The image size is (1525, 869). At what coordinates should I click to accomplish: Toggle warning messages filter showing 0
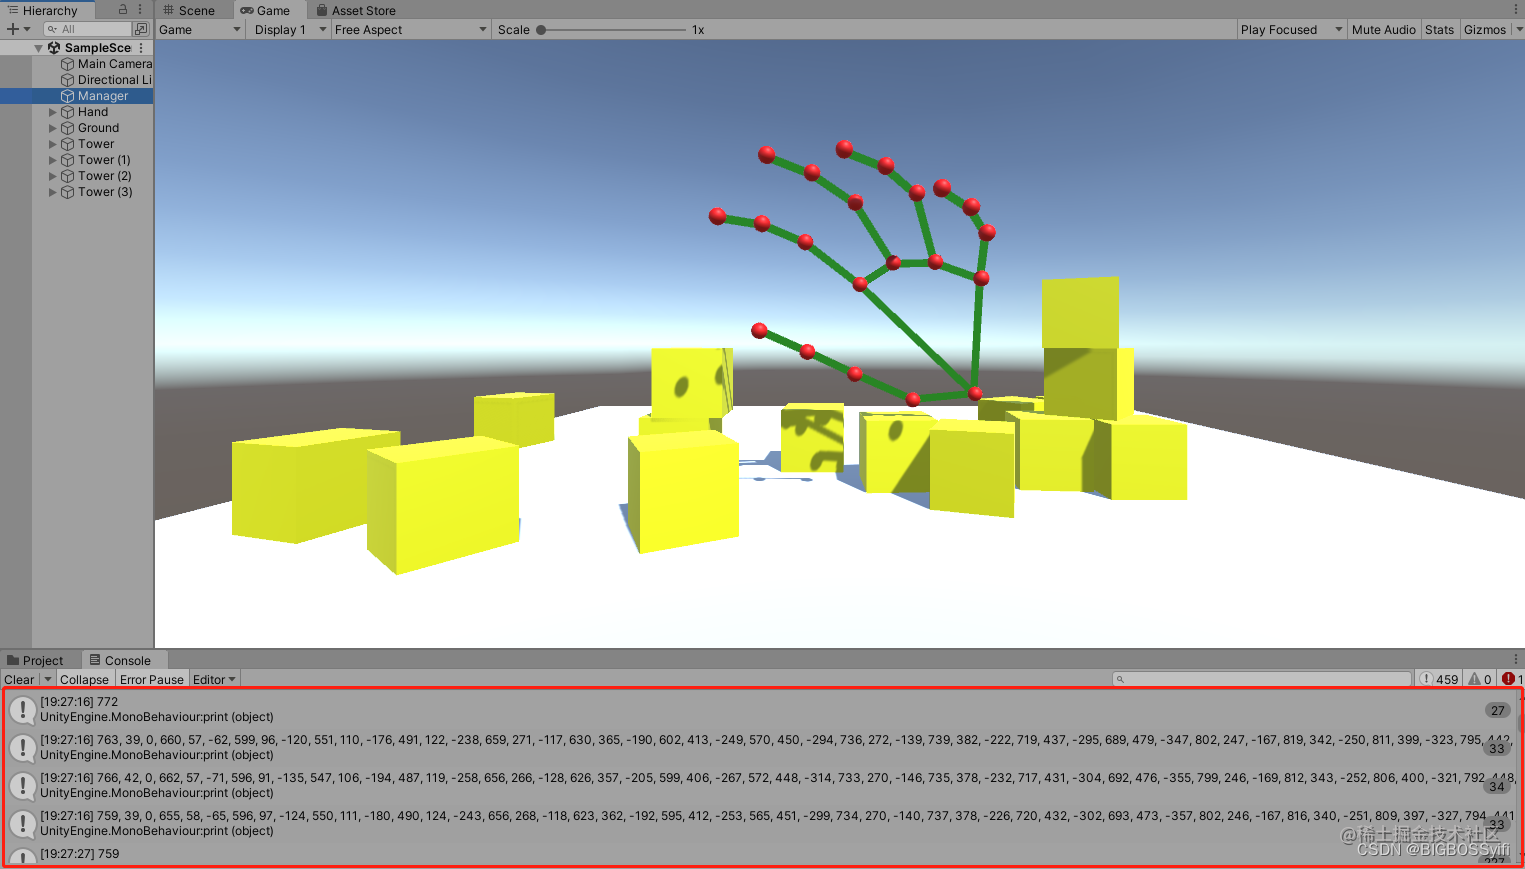[1480, 679]
